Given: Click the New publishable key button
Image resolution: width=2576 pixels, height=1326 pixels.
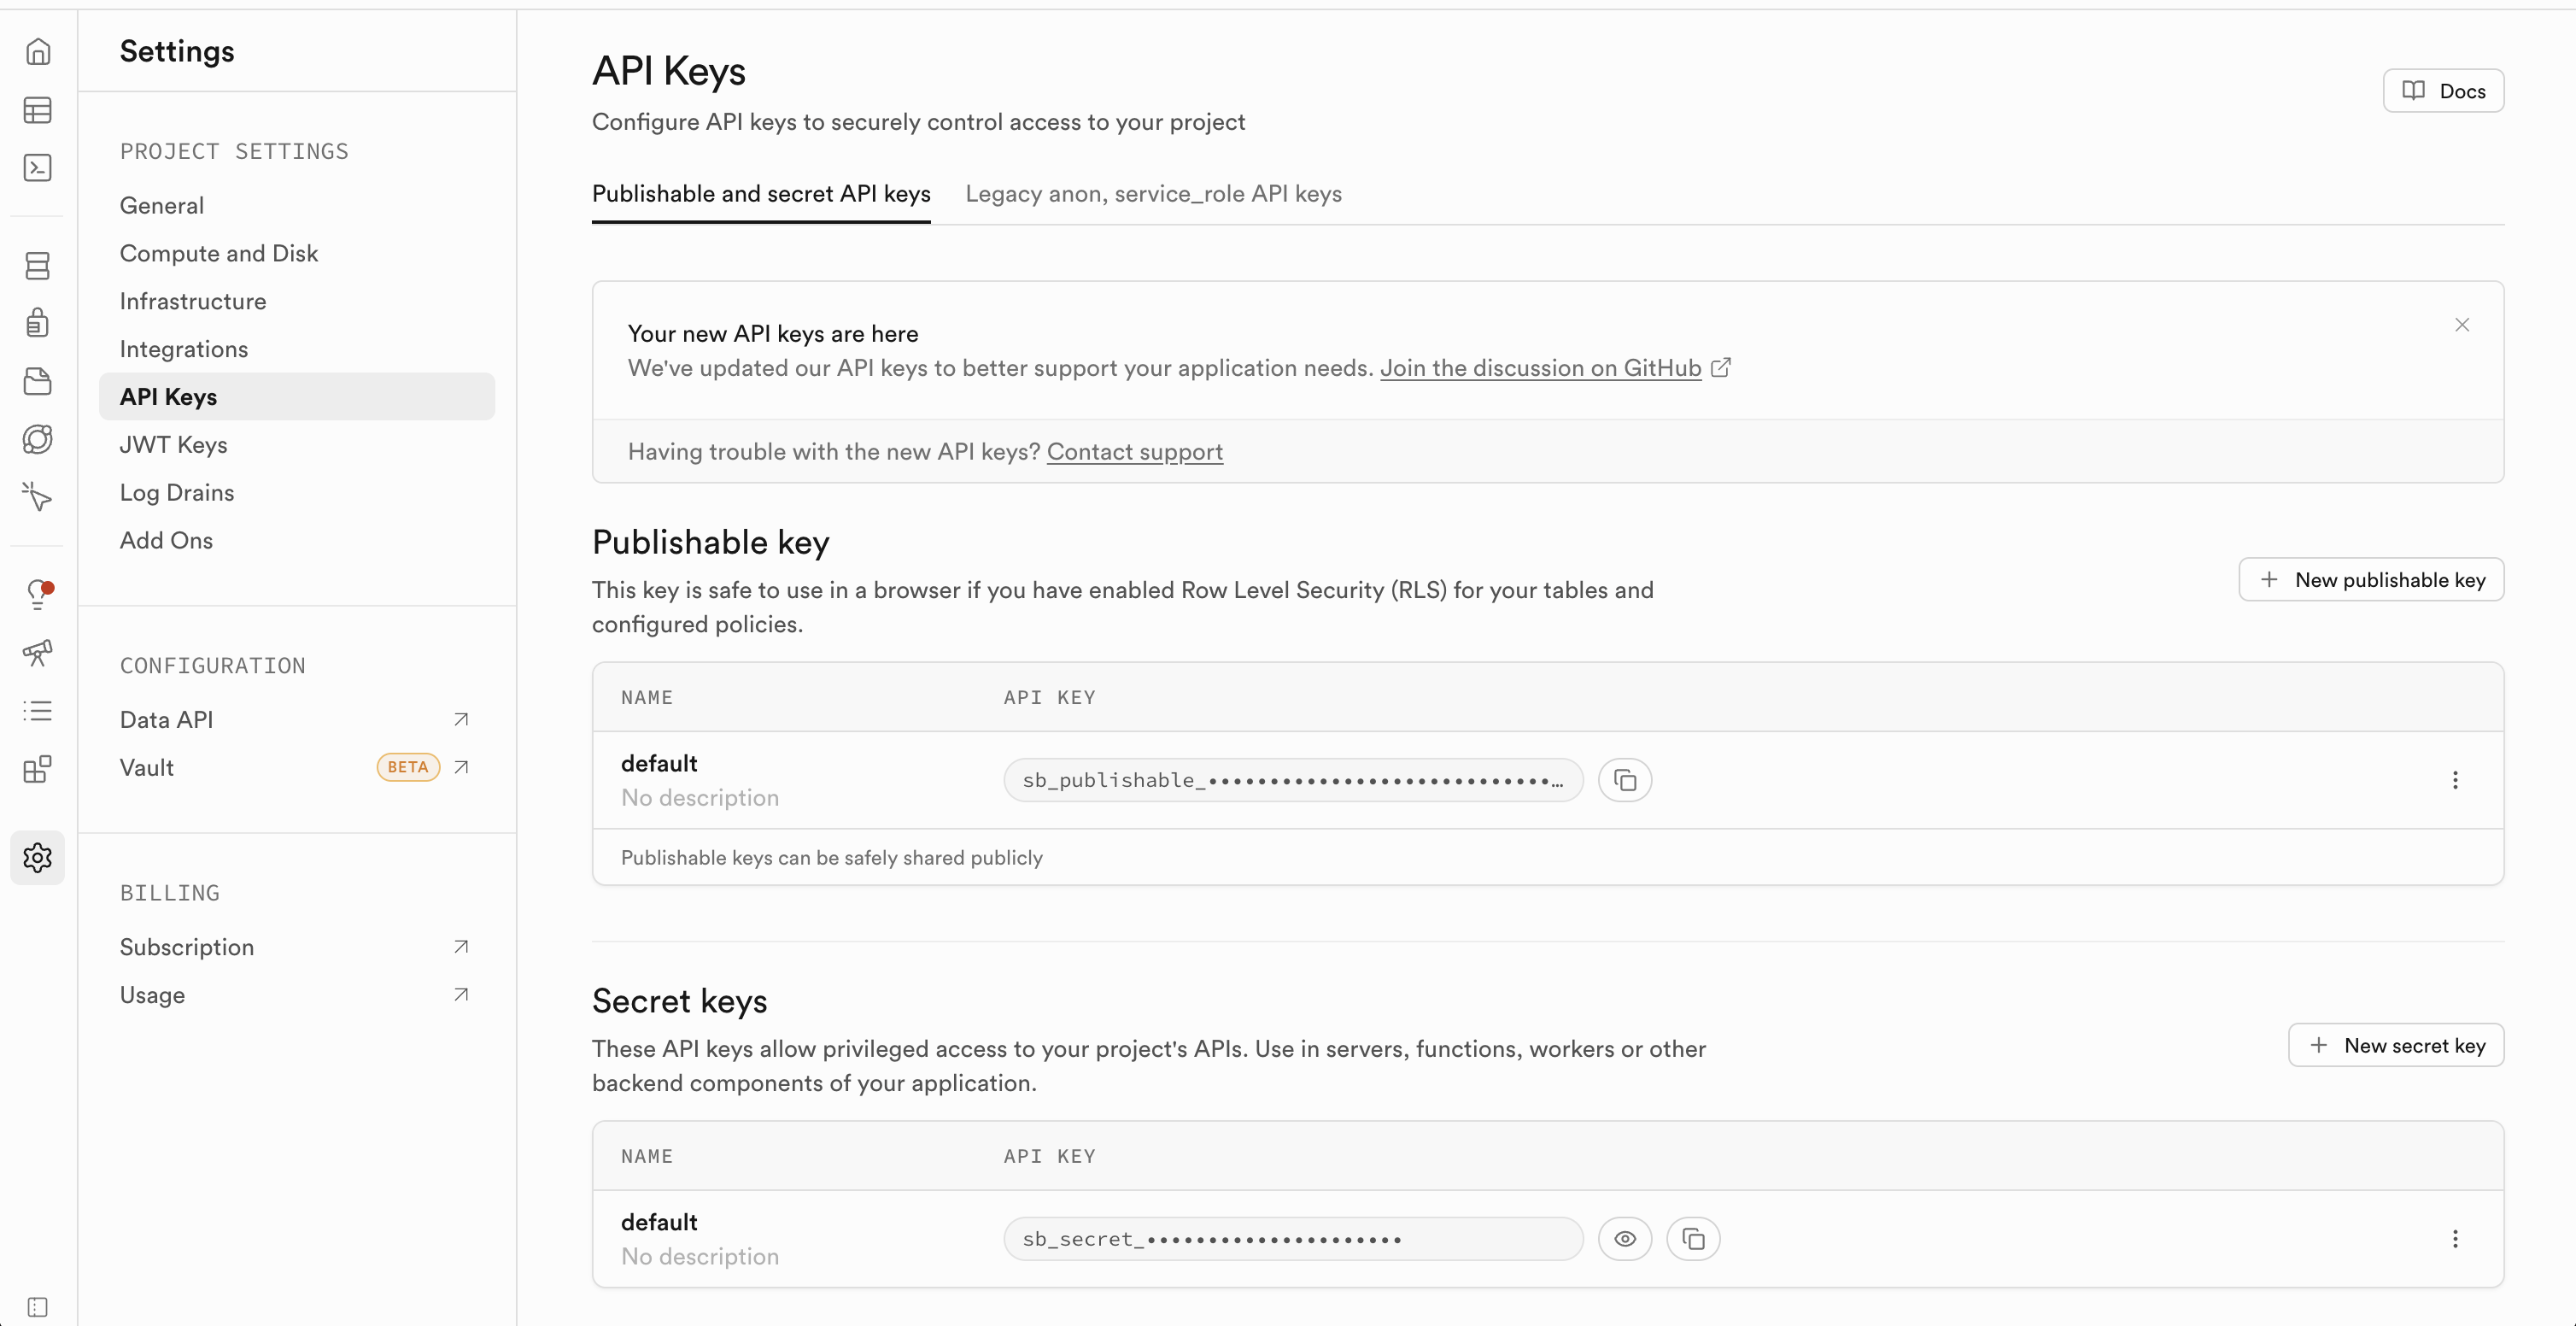Looking at the screenshot, I should [x=2370, y=580].
